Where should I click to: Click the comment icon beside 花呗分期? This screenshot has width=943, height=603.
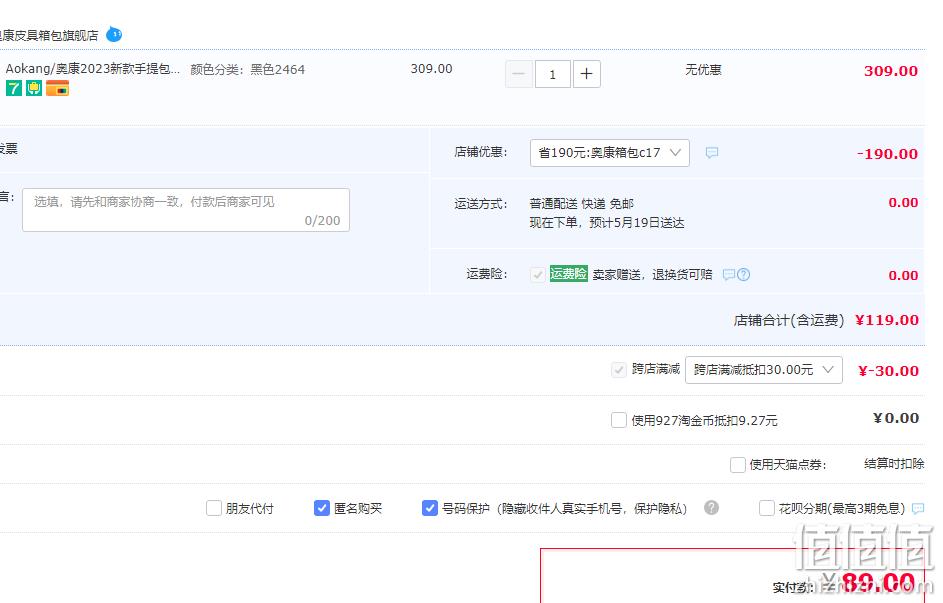[918, 509]
